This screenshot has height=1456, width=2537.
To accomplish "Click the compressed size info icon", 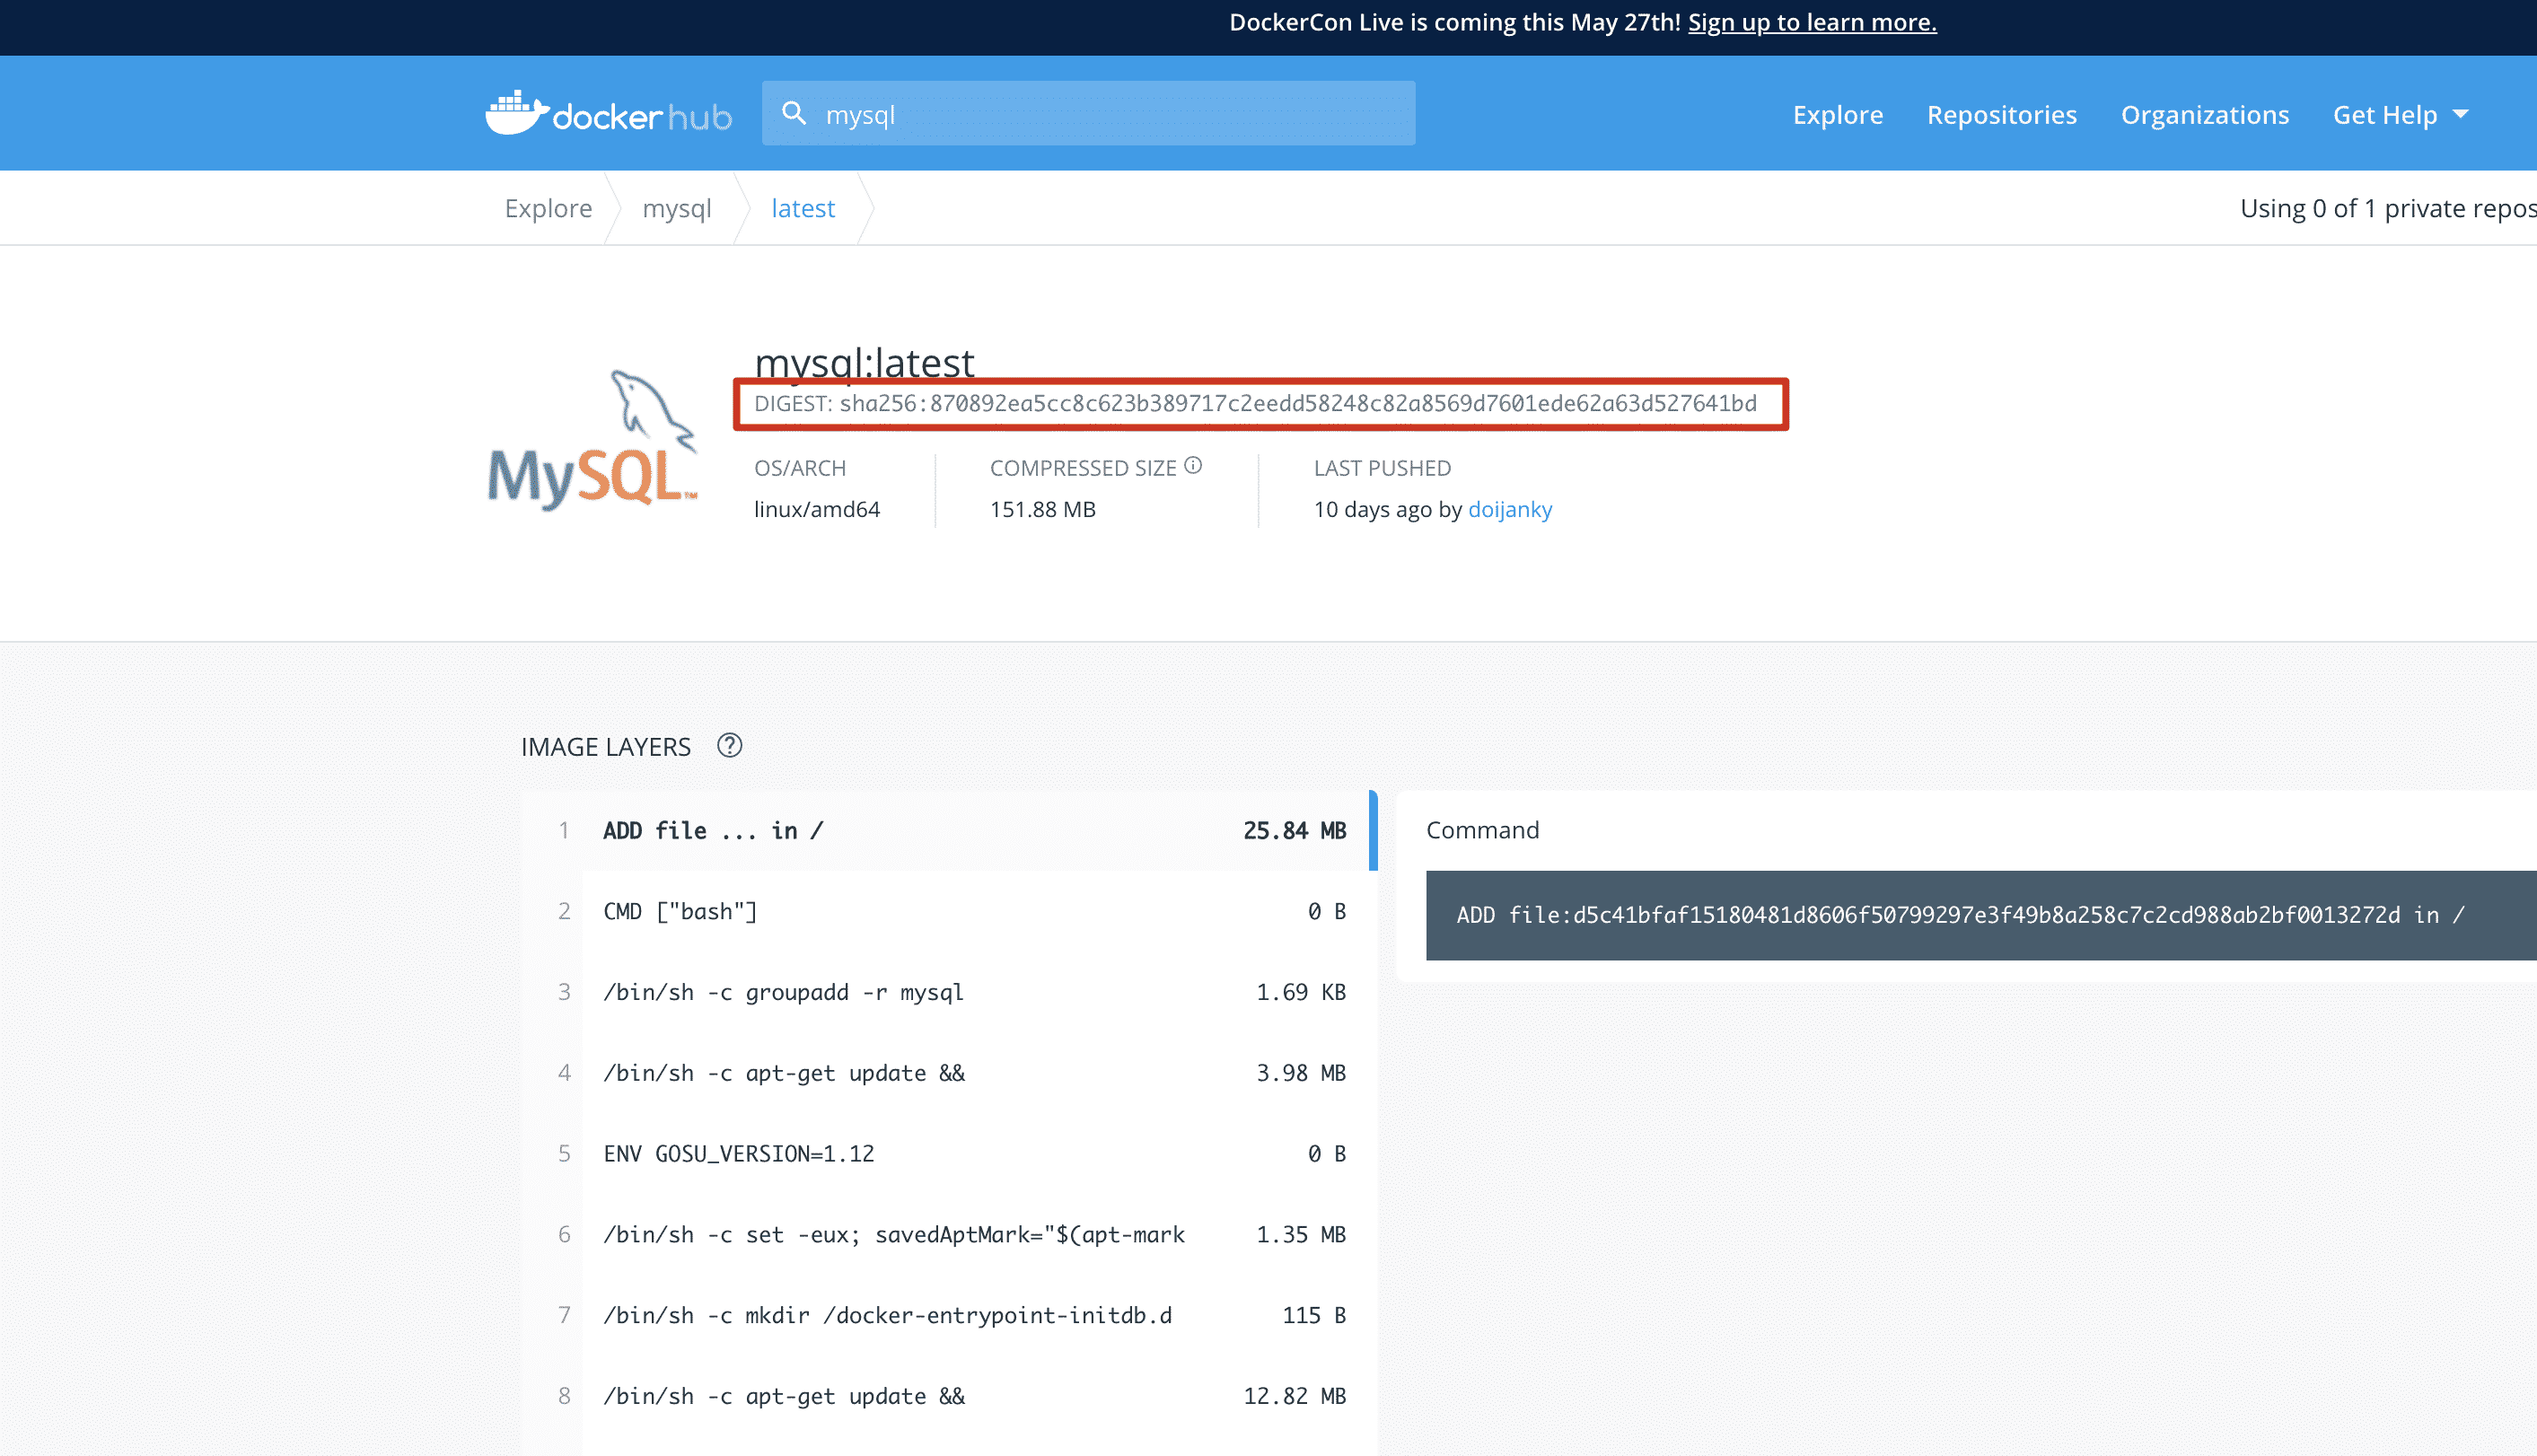I will click(1193, 465).
